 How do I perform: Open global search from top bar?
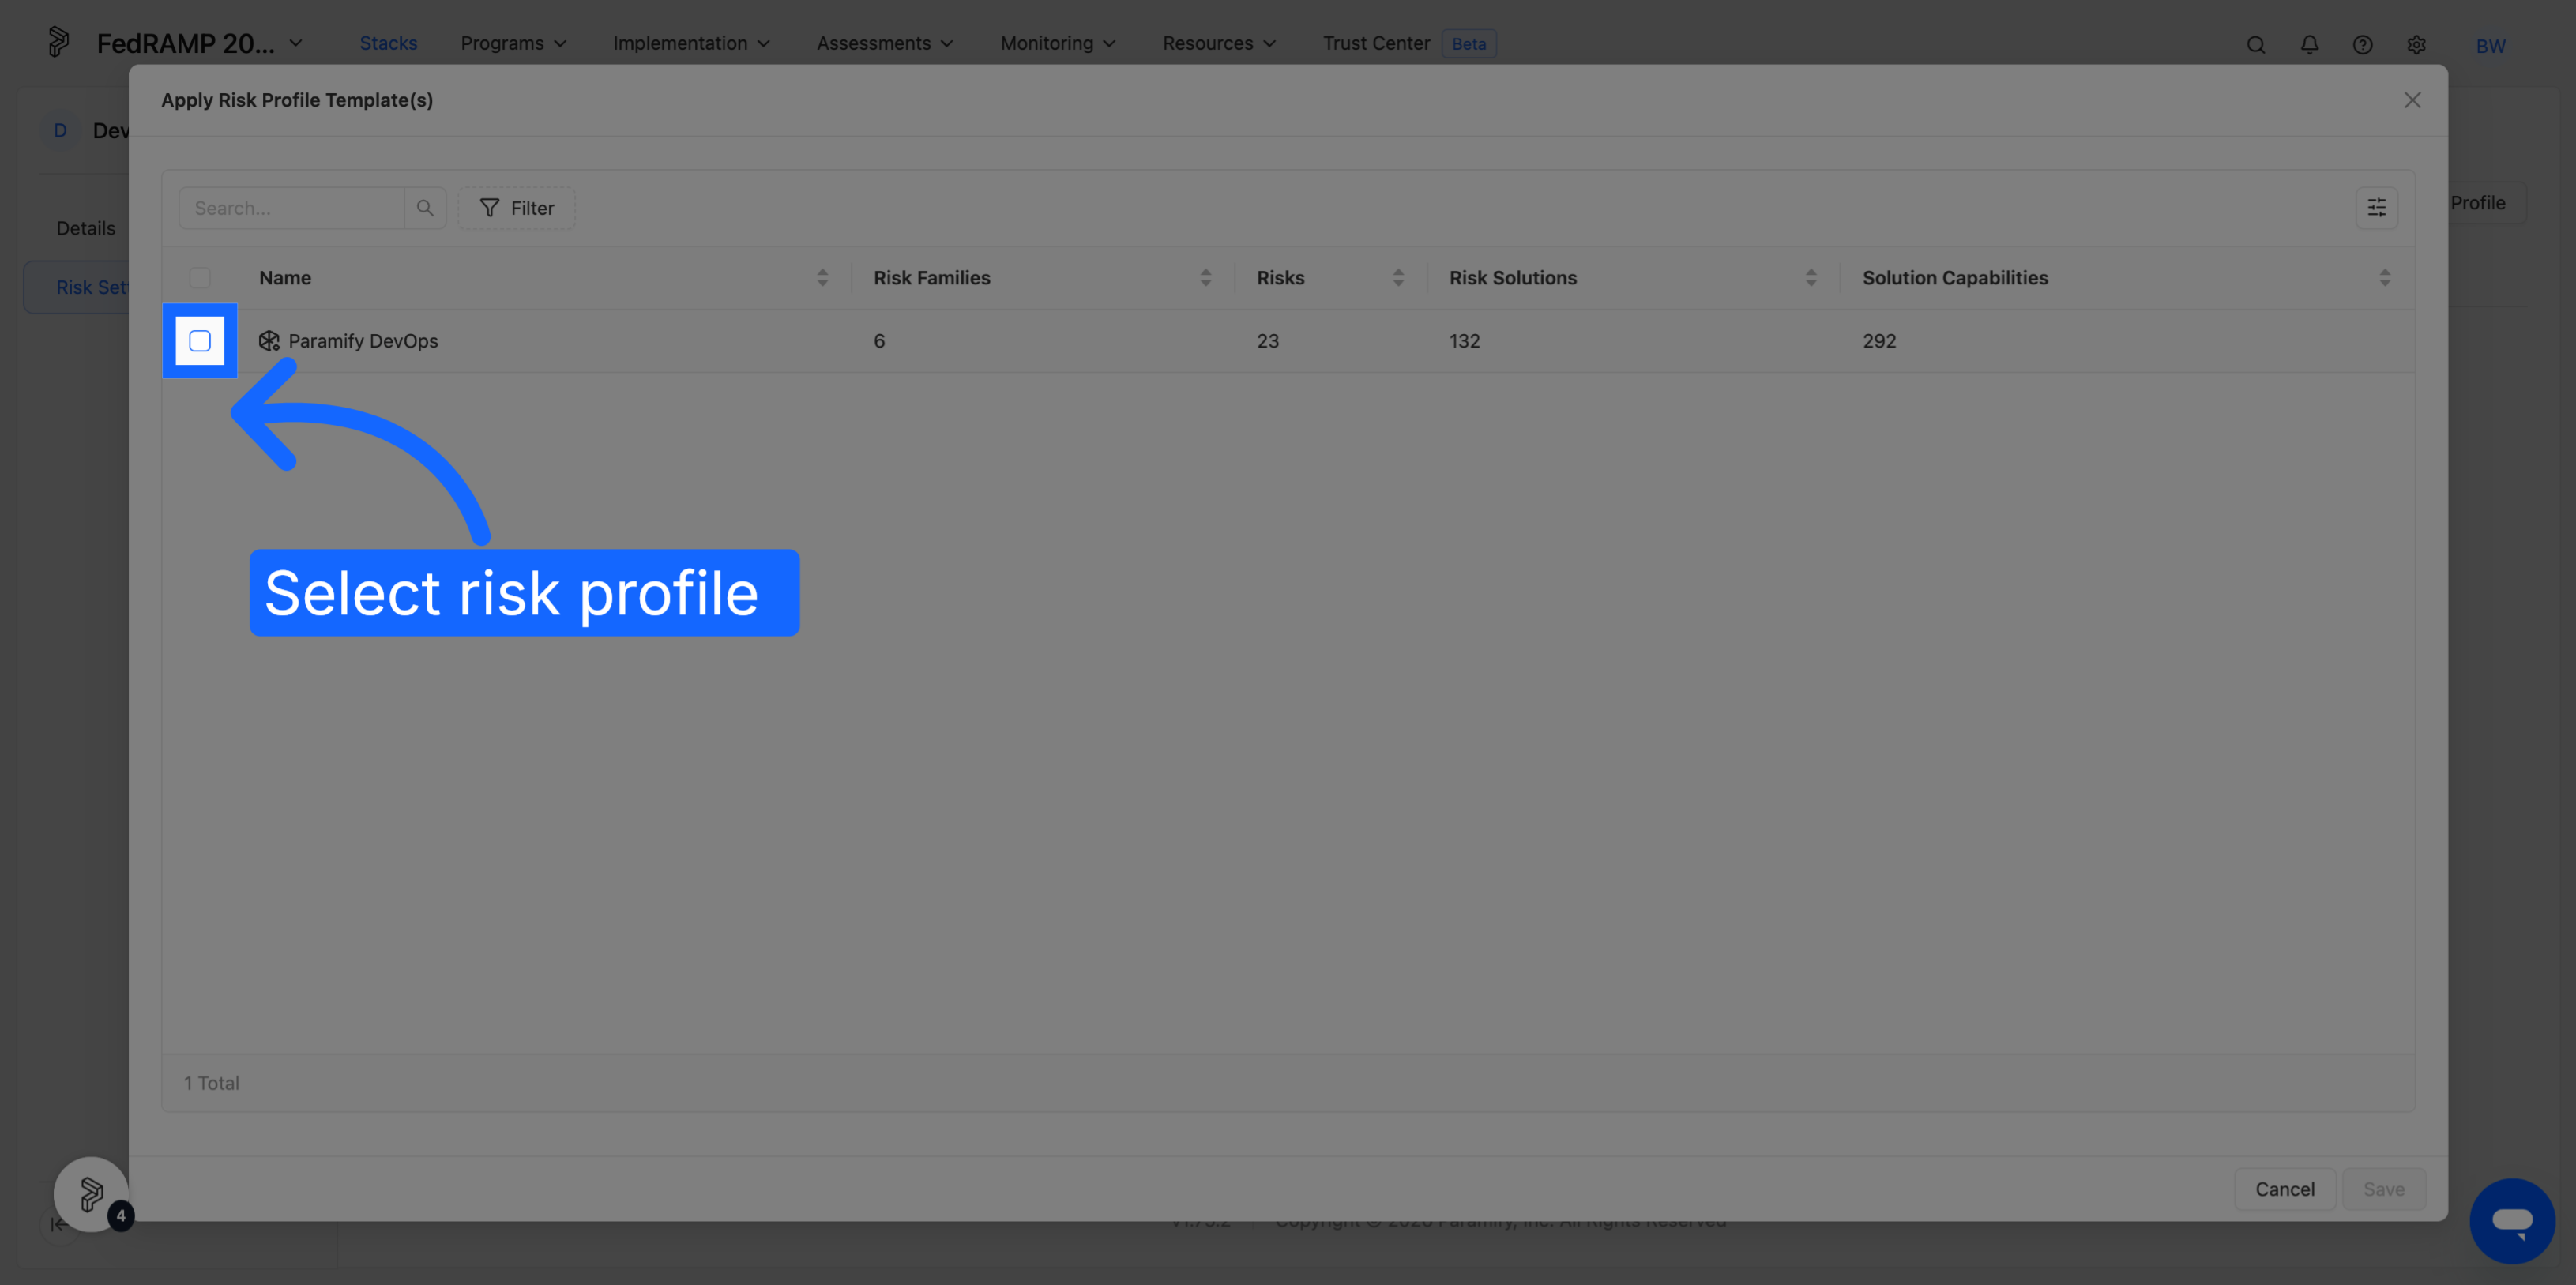(x=2256, y=45)
